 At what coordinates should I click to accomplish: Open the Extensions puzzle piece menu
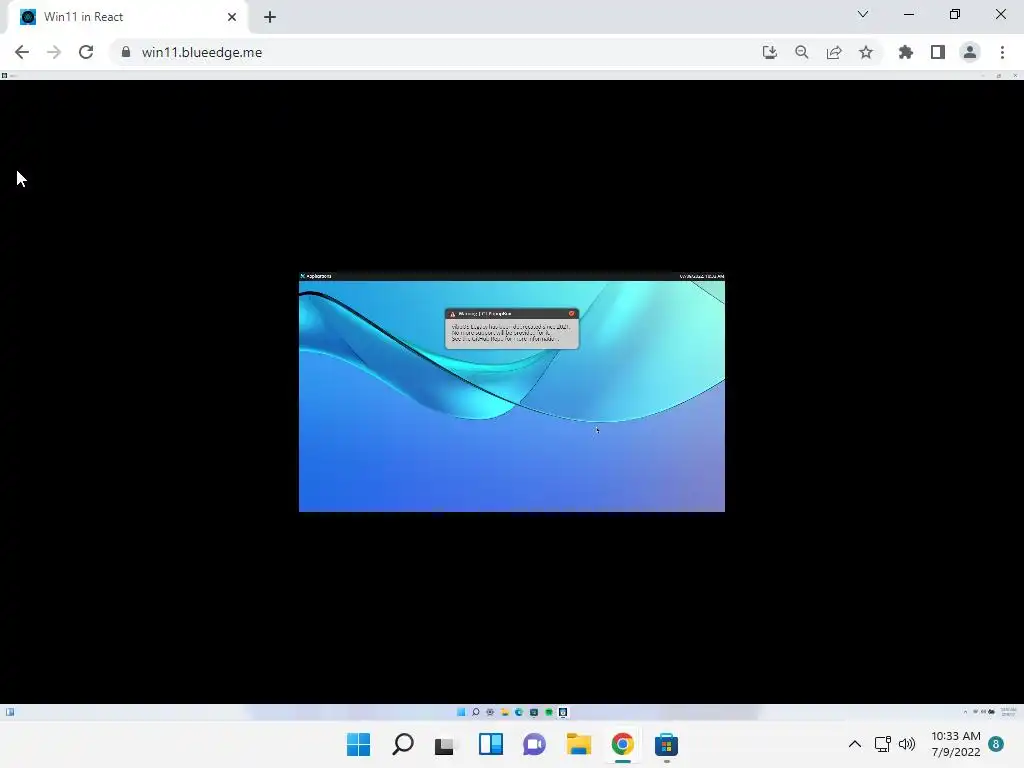pos(906,52)
